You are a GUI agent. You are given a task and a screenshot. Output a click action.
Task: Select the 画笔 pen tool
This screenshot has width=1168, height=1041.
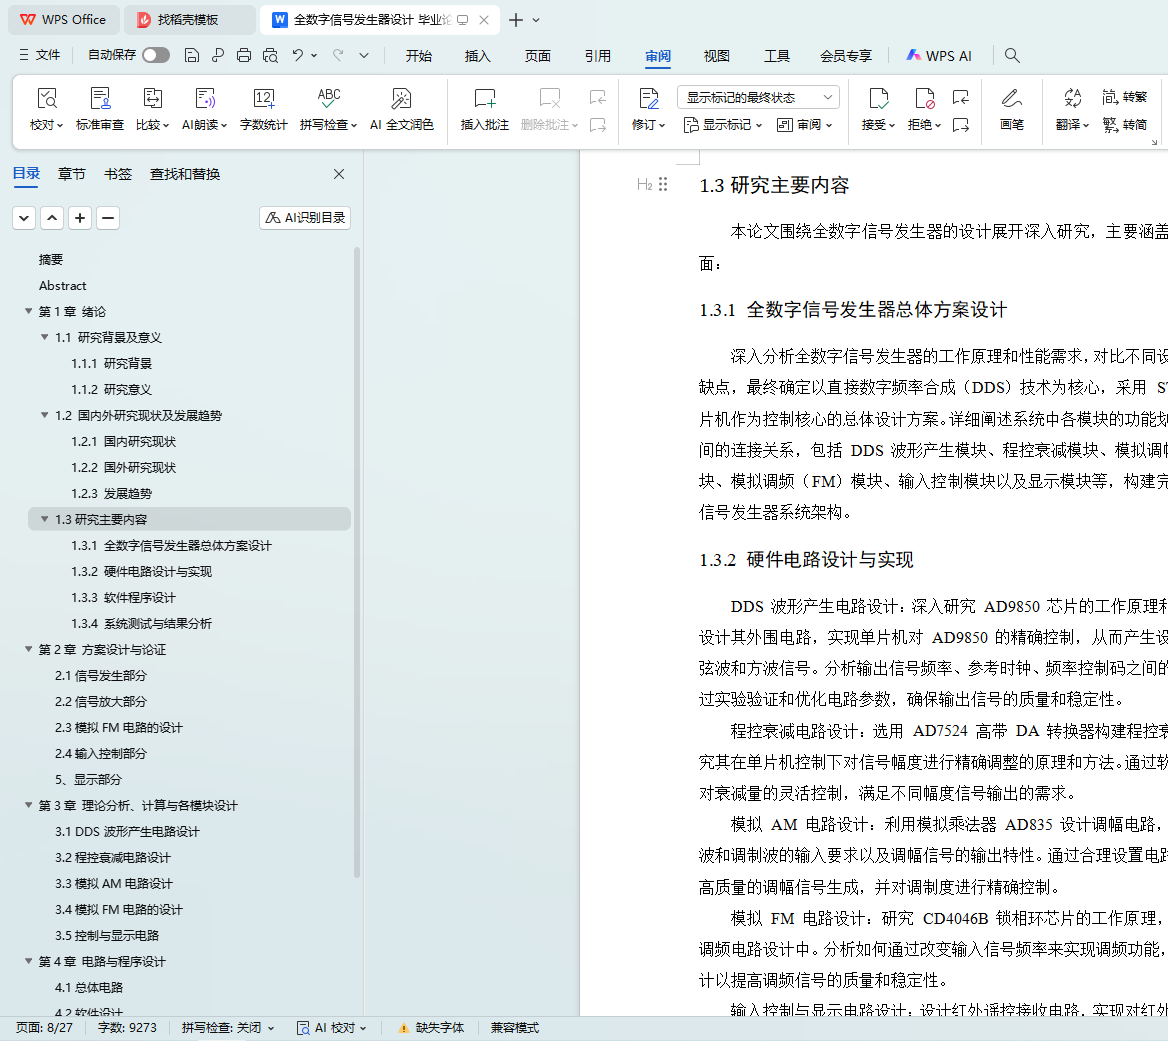[1011, 99]
